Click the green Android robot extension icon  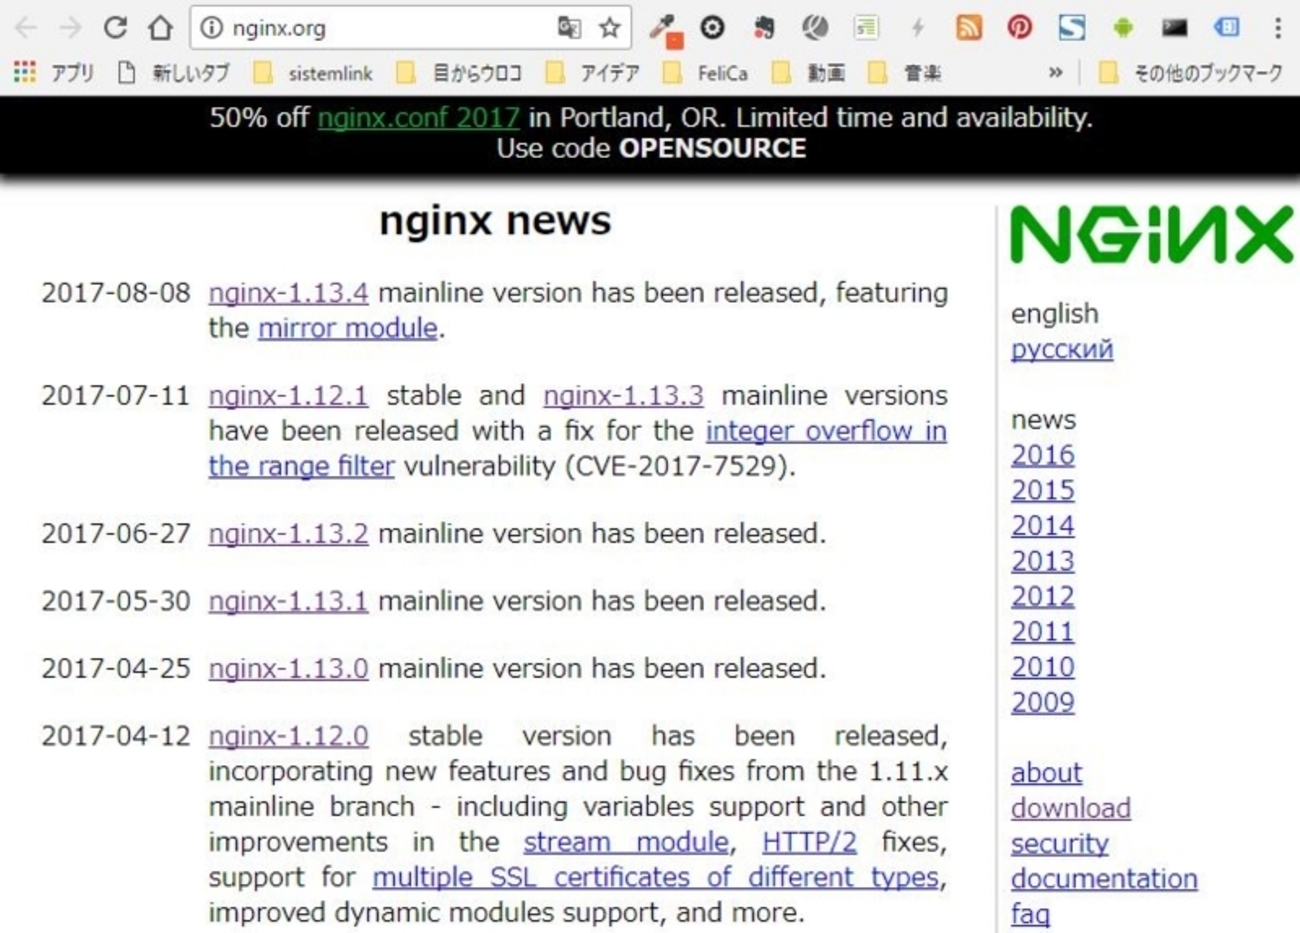tap(1122, 29)
